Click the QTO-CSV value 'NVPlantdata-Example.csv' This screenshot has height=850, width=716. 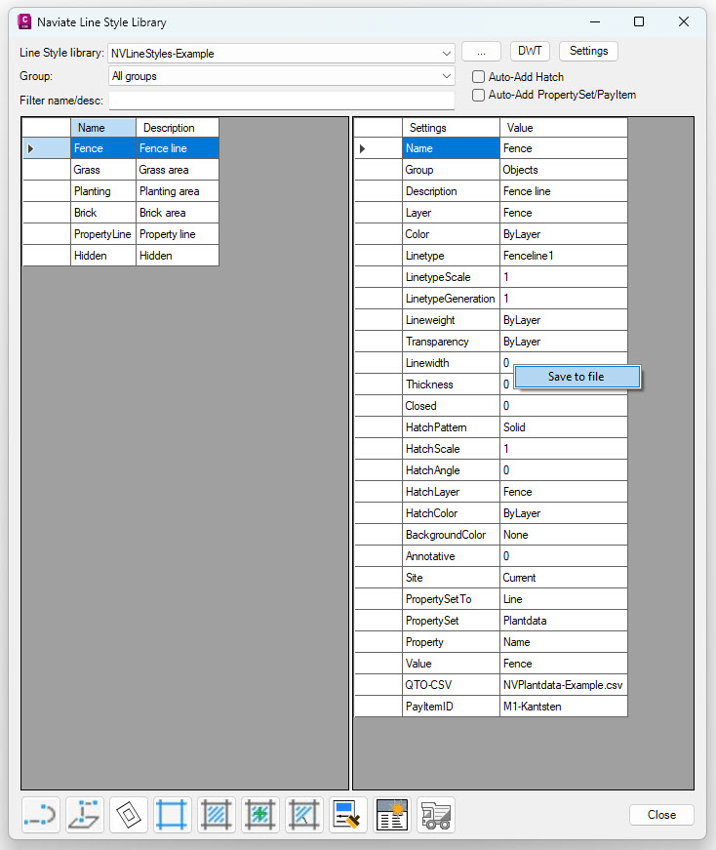564,685
